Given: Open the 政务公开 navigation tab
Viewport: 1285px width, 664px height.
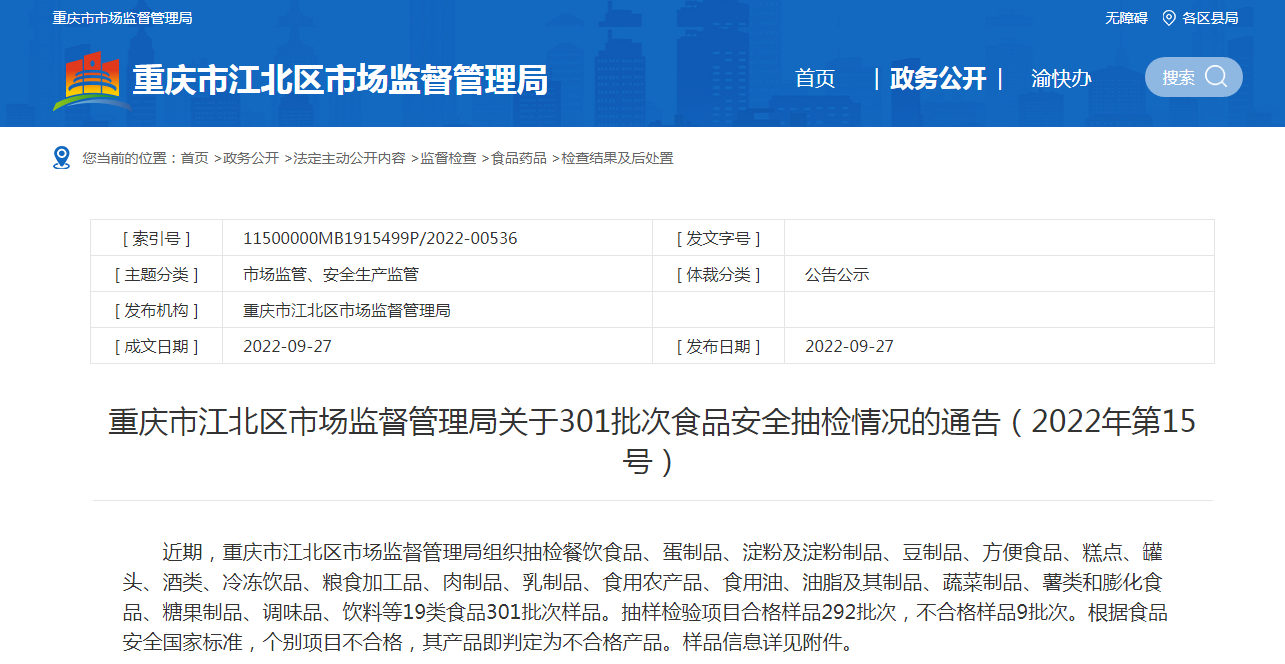Looking at the screenshot, I should [x=938, y=78].
